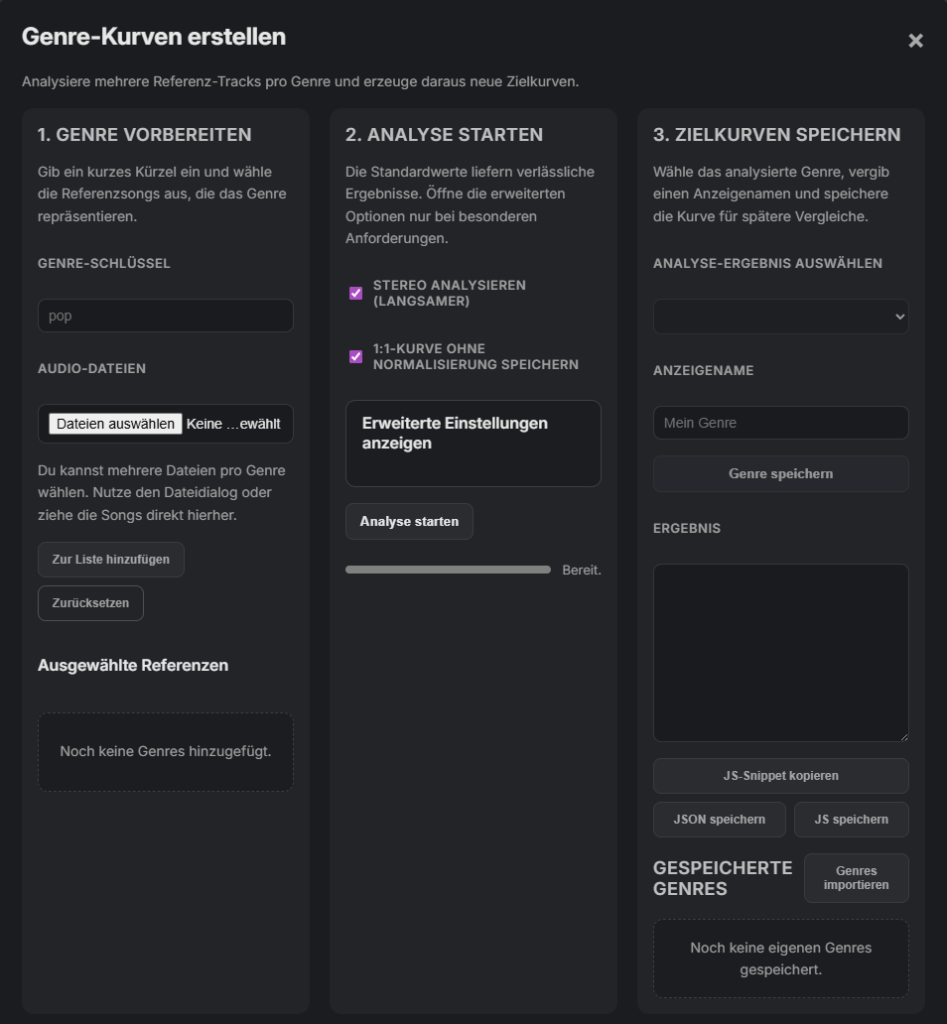Viewport: 947px width, 1024px height.
Task: Toggle 1:1-Kurve ohne Normalisierung speichern checkbox
Action: tap(355, 357)
